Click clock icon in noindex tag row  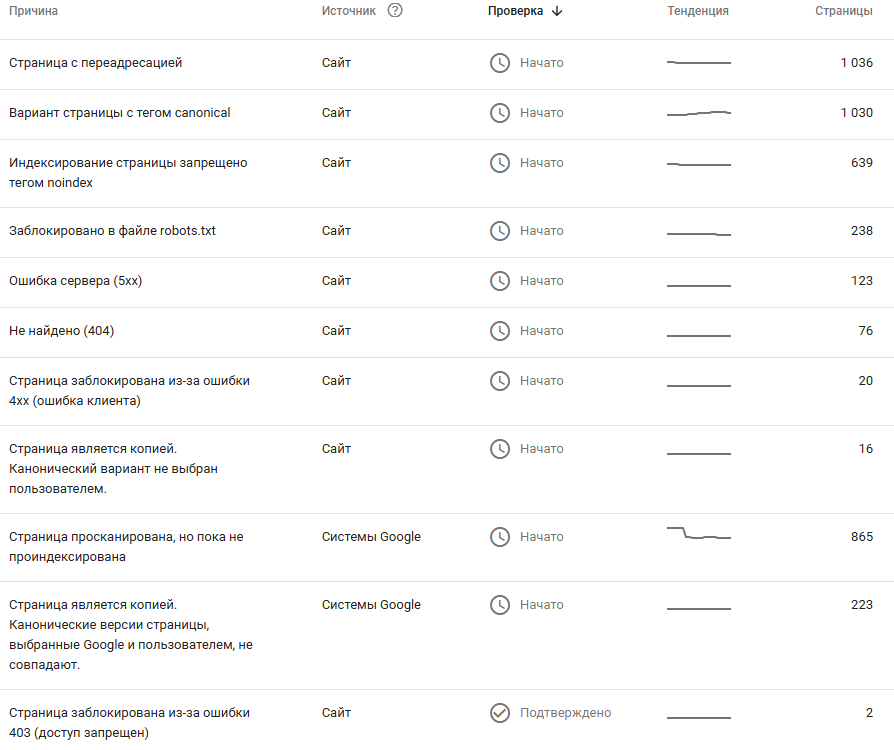499,163
